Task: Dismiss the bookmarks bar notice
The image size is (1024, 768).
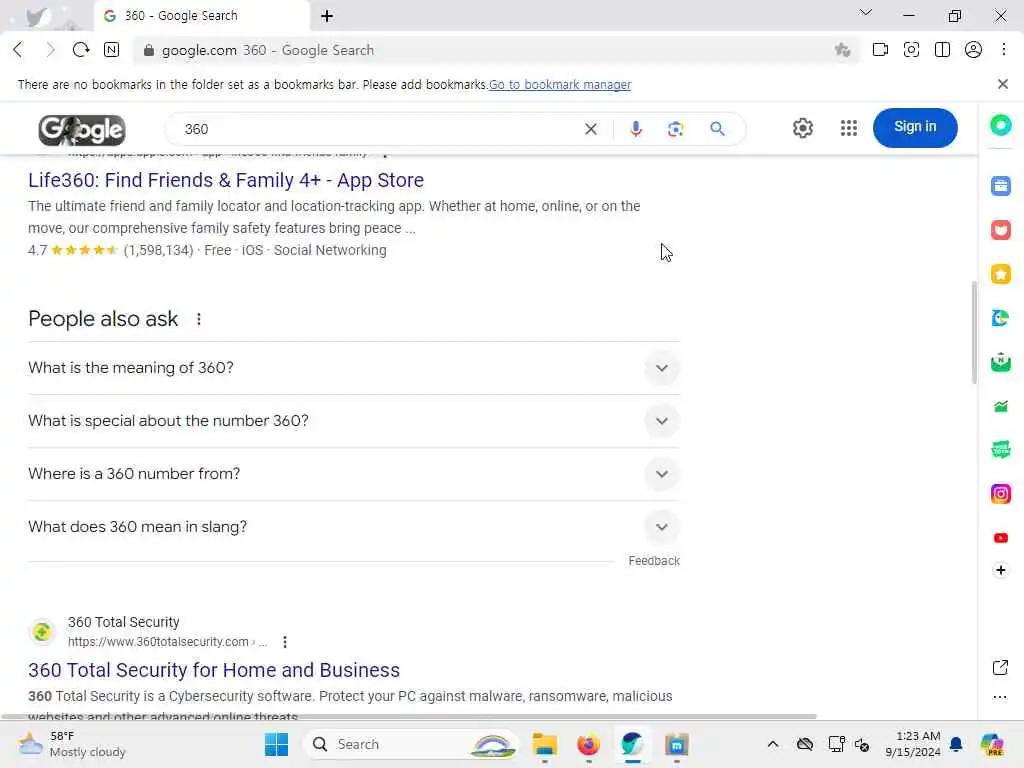Action: pos(1002,84)
